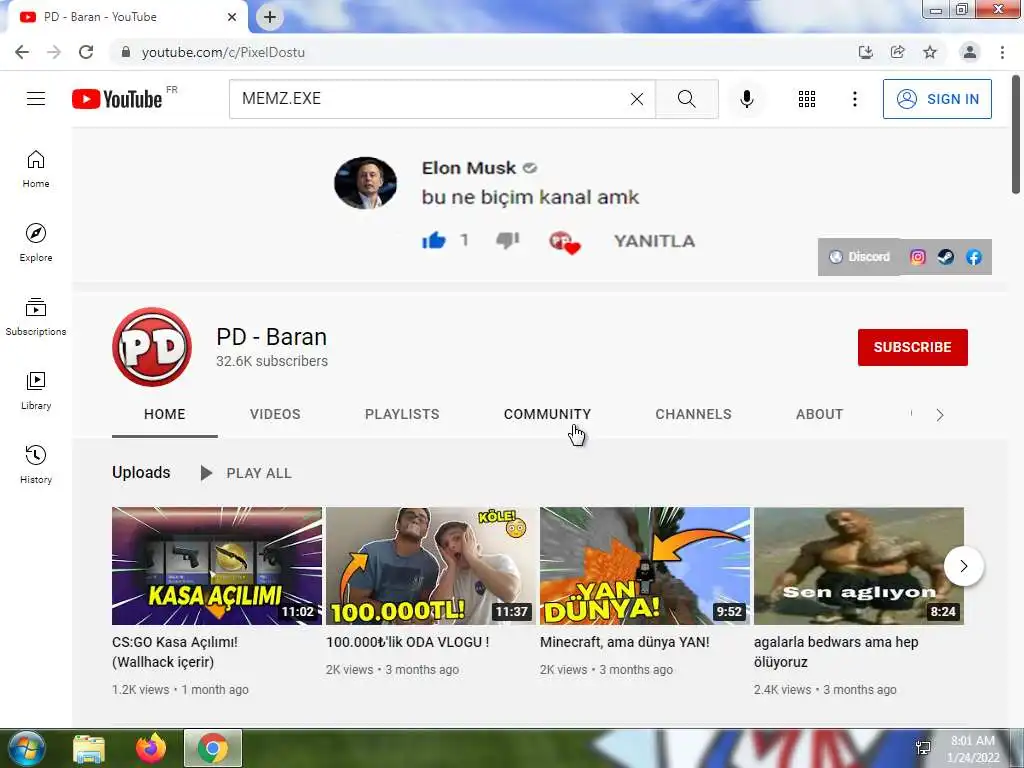Open the Windows Start menu
Image resolution: width=1024 pixels, height=768 pixels.
(x=26, y=748)
